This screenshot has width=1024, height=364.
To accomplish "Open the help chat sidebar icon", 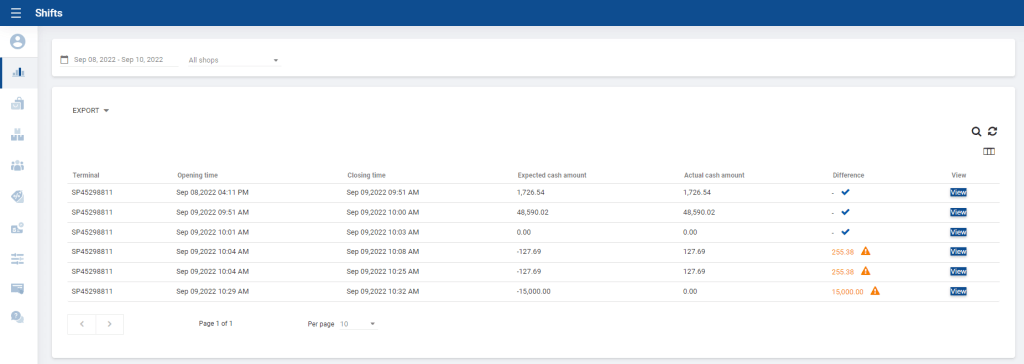I will 18,317.
